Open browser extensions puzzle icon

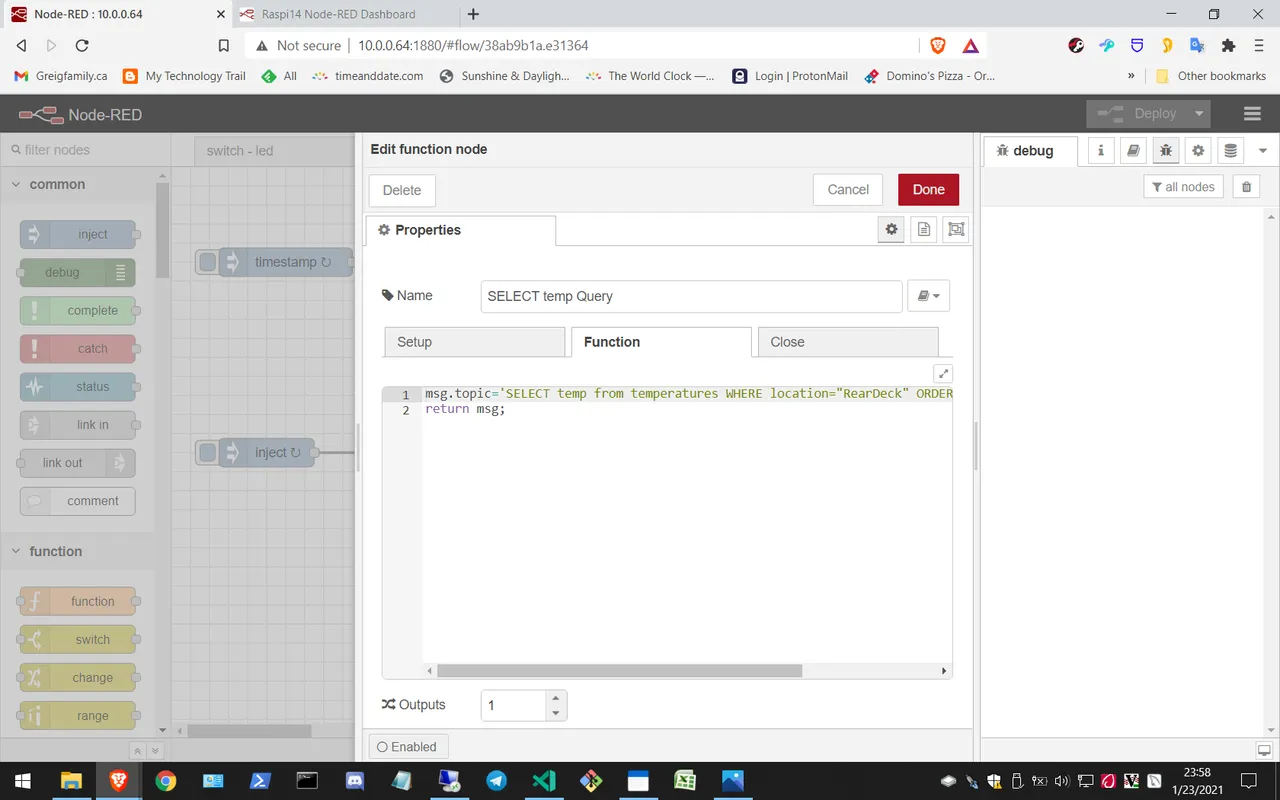(x=1228, y=45)
